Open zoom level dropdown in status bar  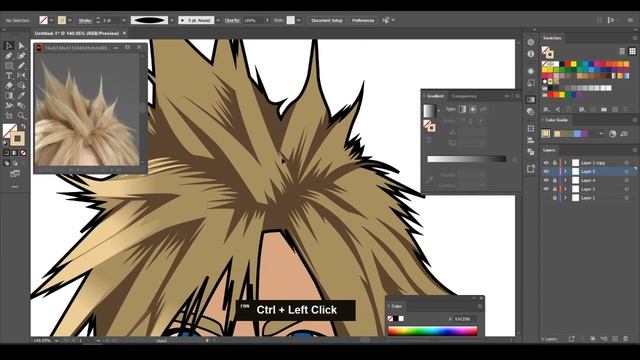click(56, 340)
